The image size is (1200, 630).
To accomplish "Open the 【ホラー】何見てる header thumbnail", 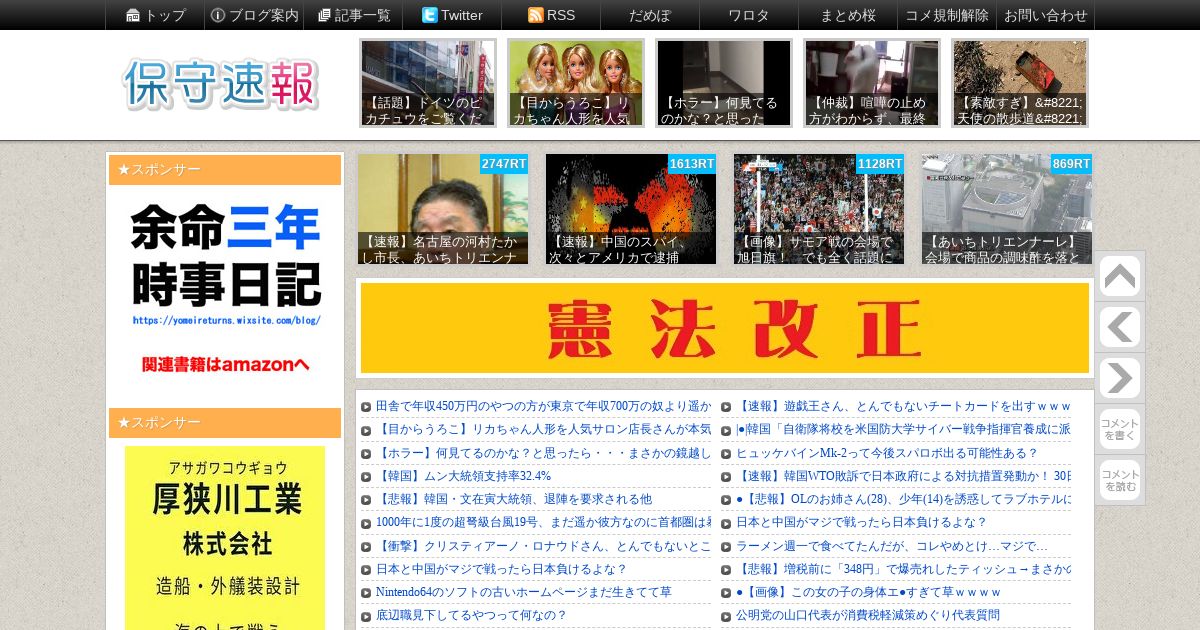I will pos(724,83).
